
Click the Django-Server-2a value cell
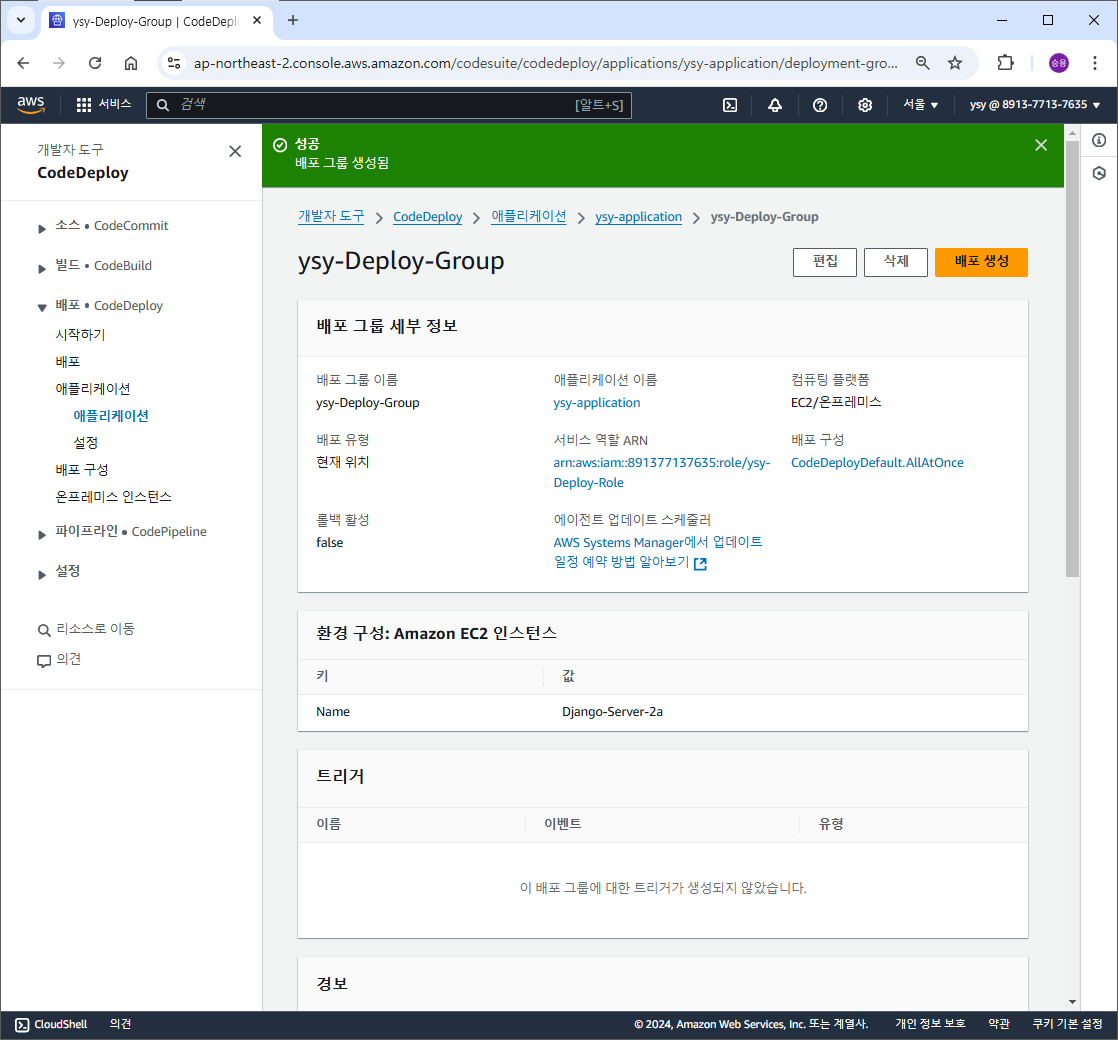pos(612,712)
